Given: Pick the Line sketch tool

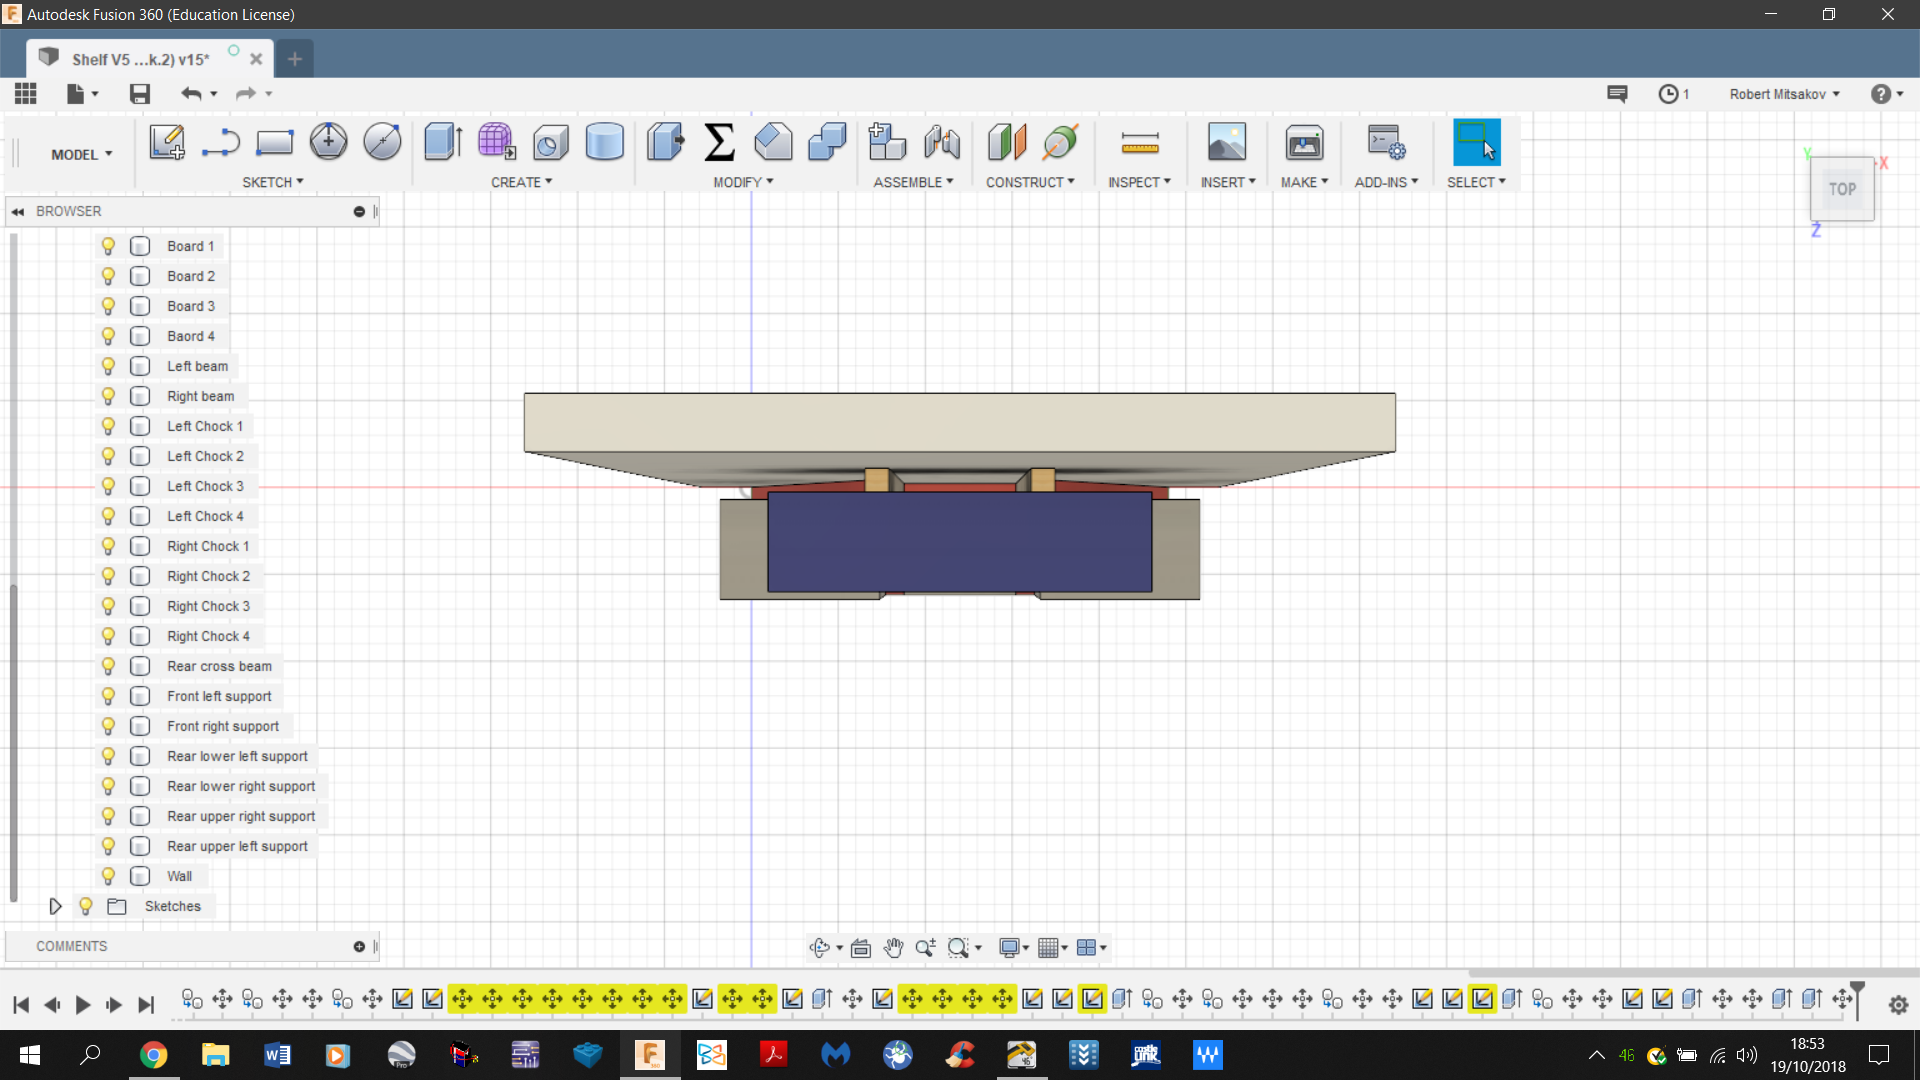Looking at the screenshot, I should 220,142.
